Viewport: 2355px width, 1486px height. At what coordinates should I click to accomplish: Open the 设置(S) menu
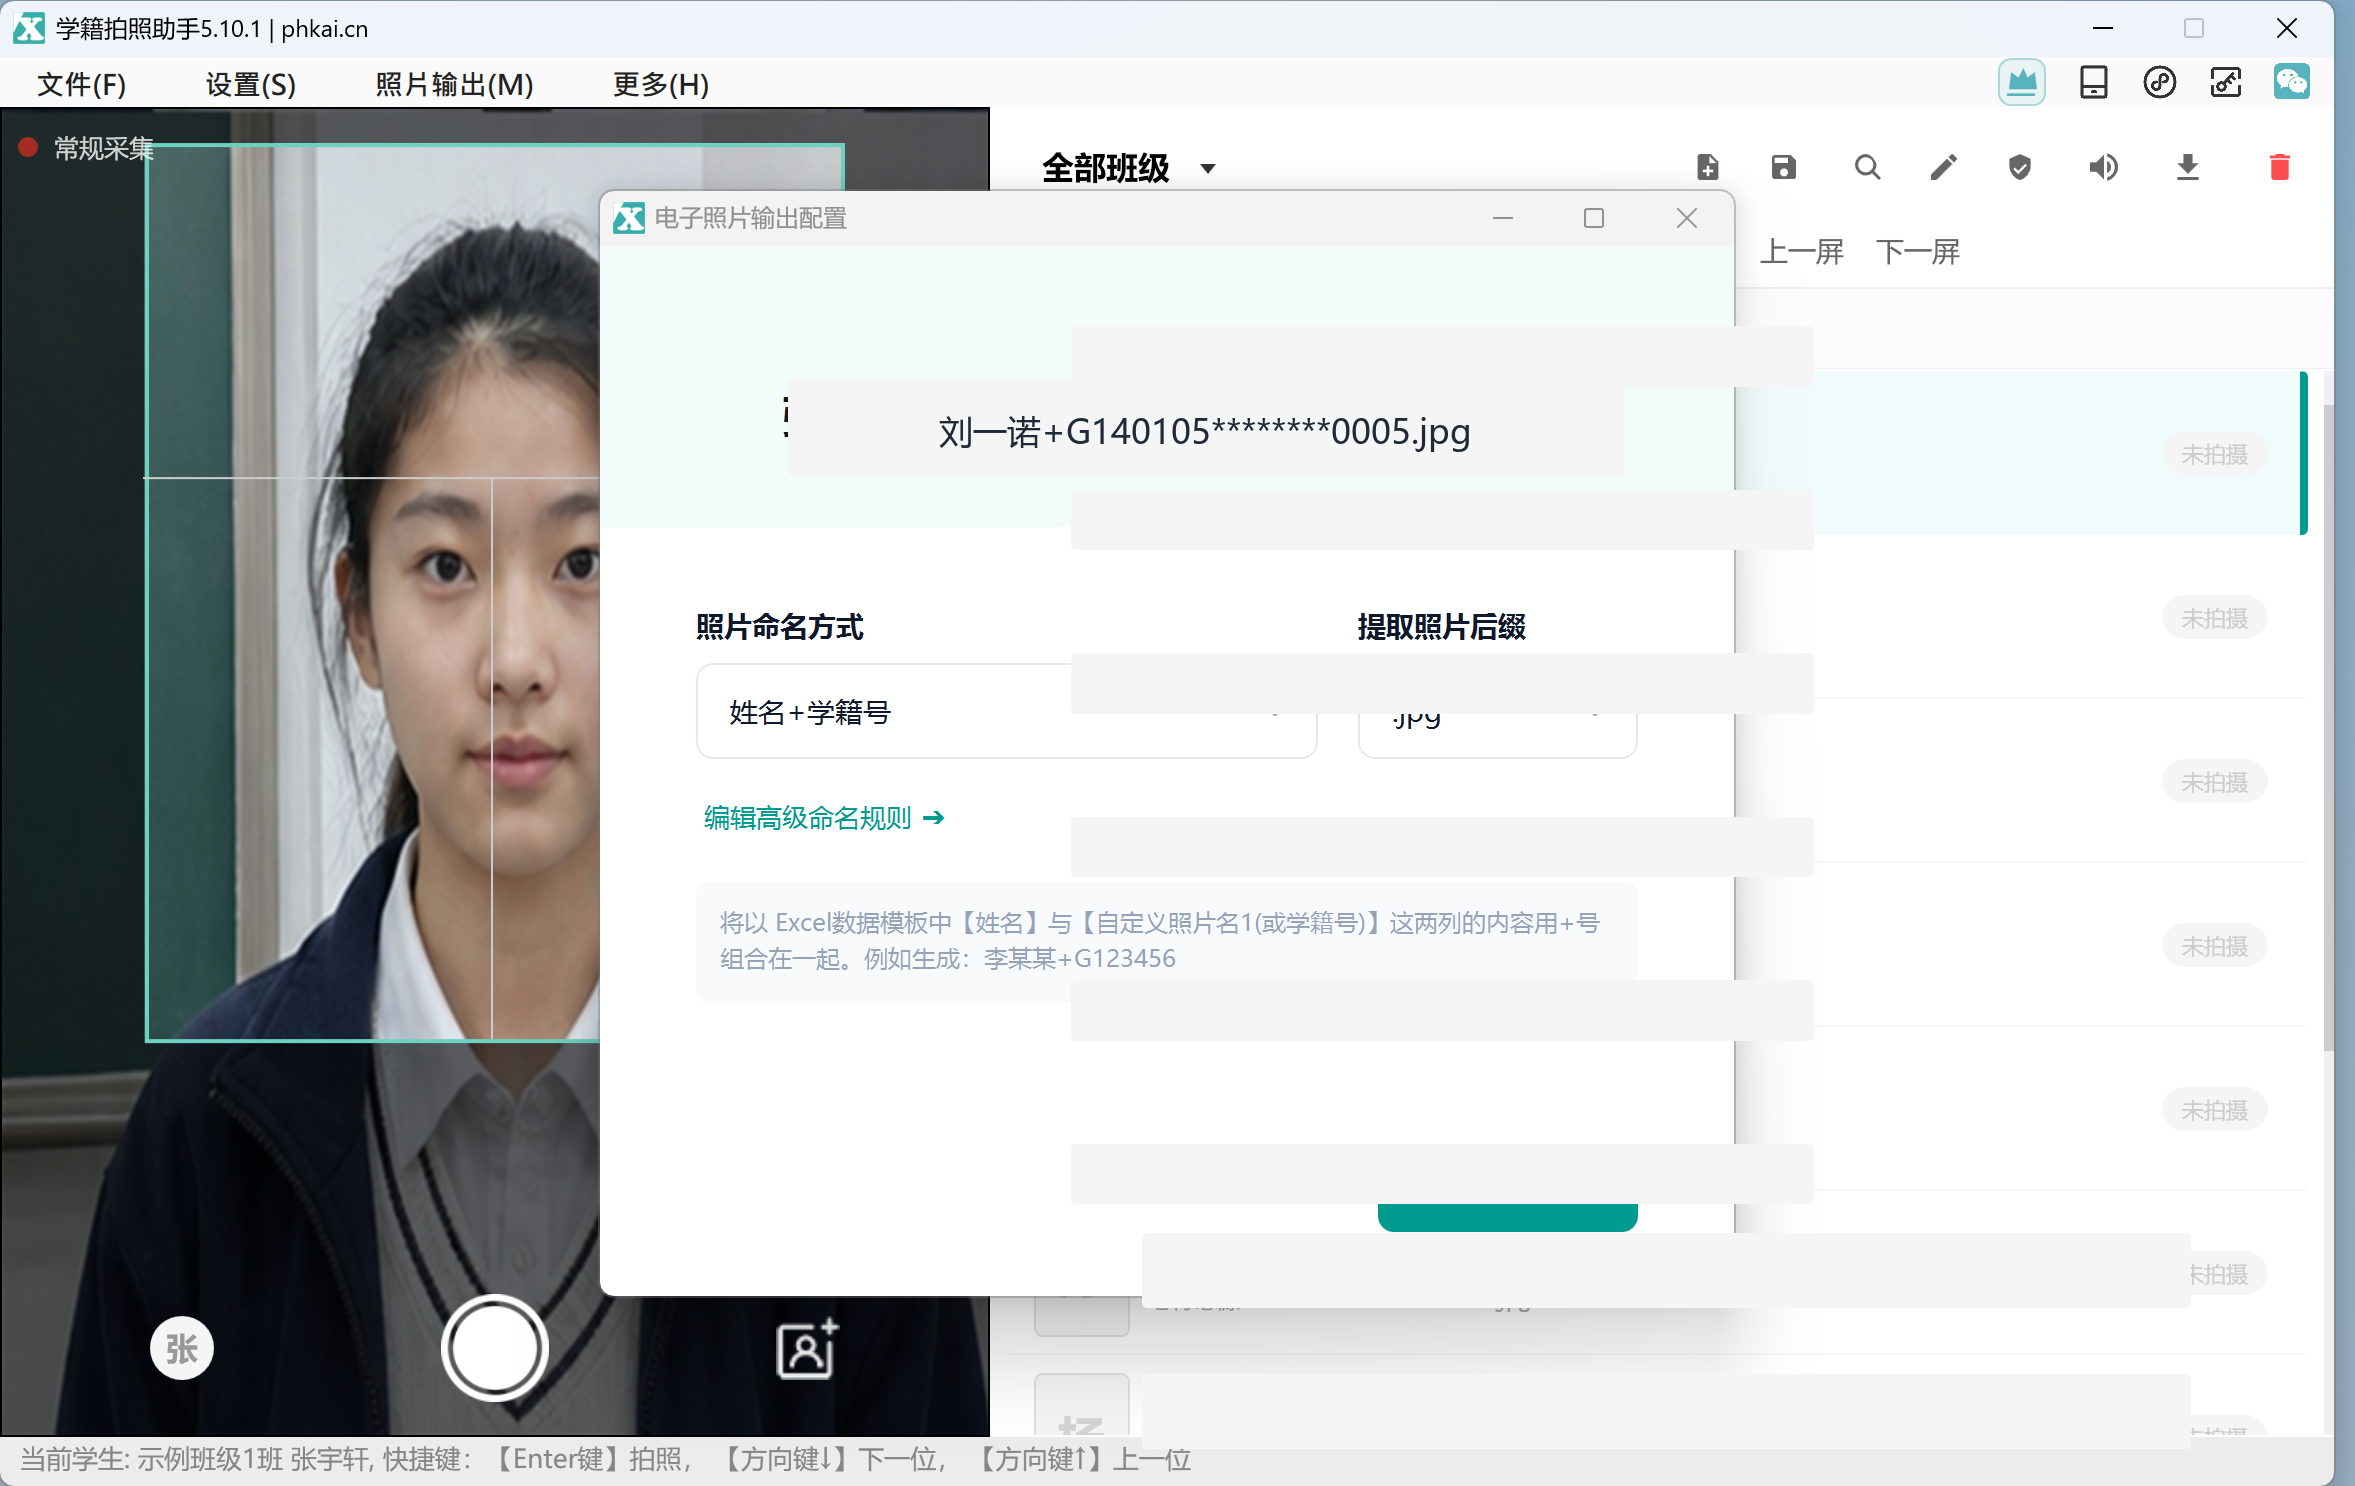(251, 84)
